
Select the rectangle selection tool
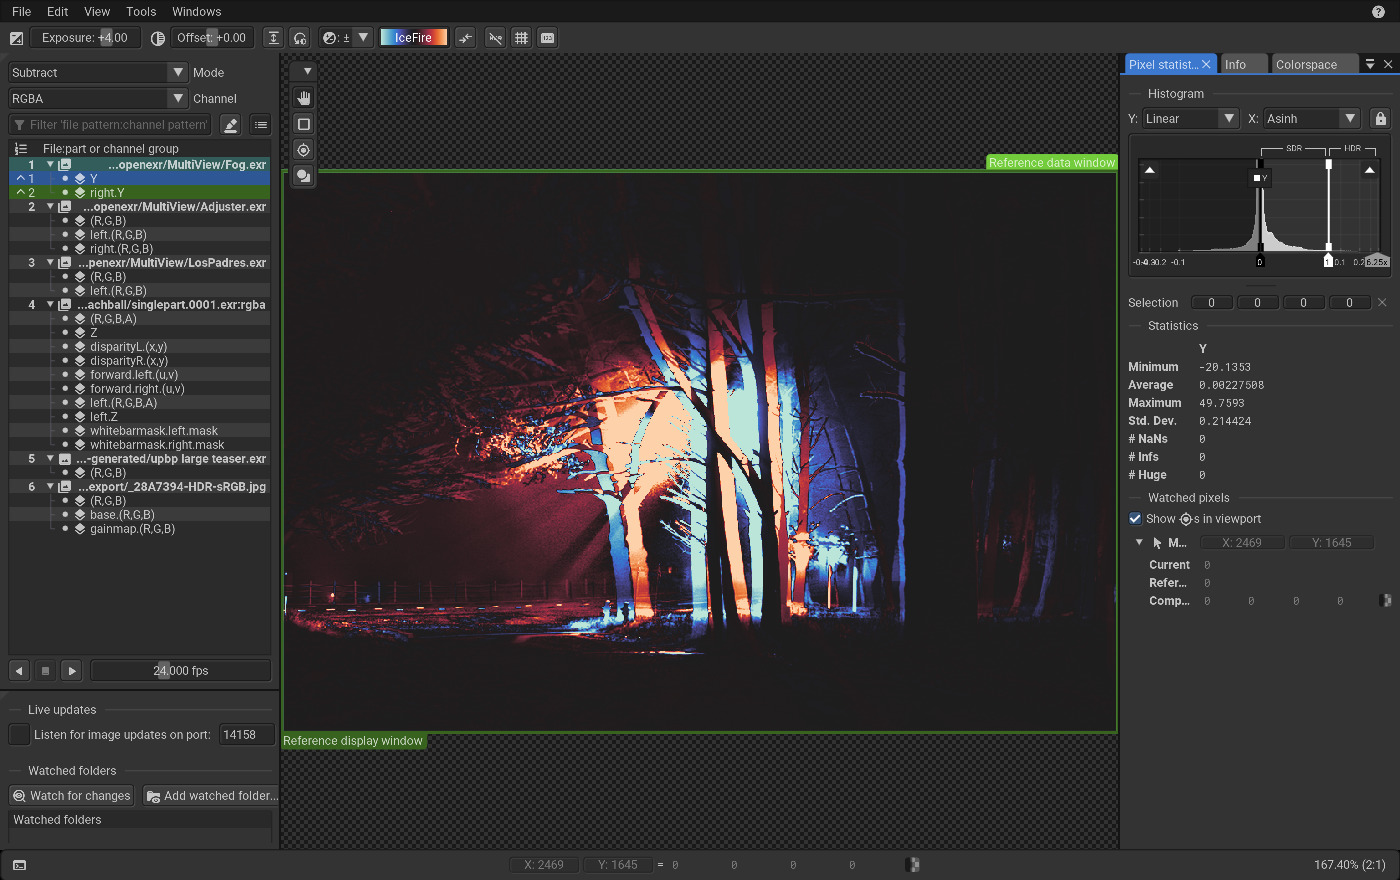click(x=304, y=124)
